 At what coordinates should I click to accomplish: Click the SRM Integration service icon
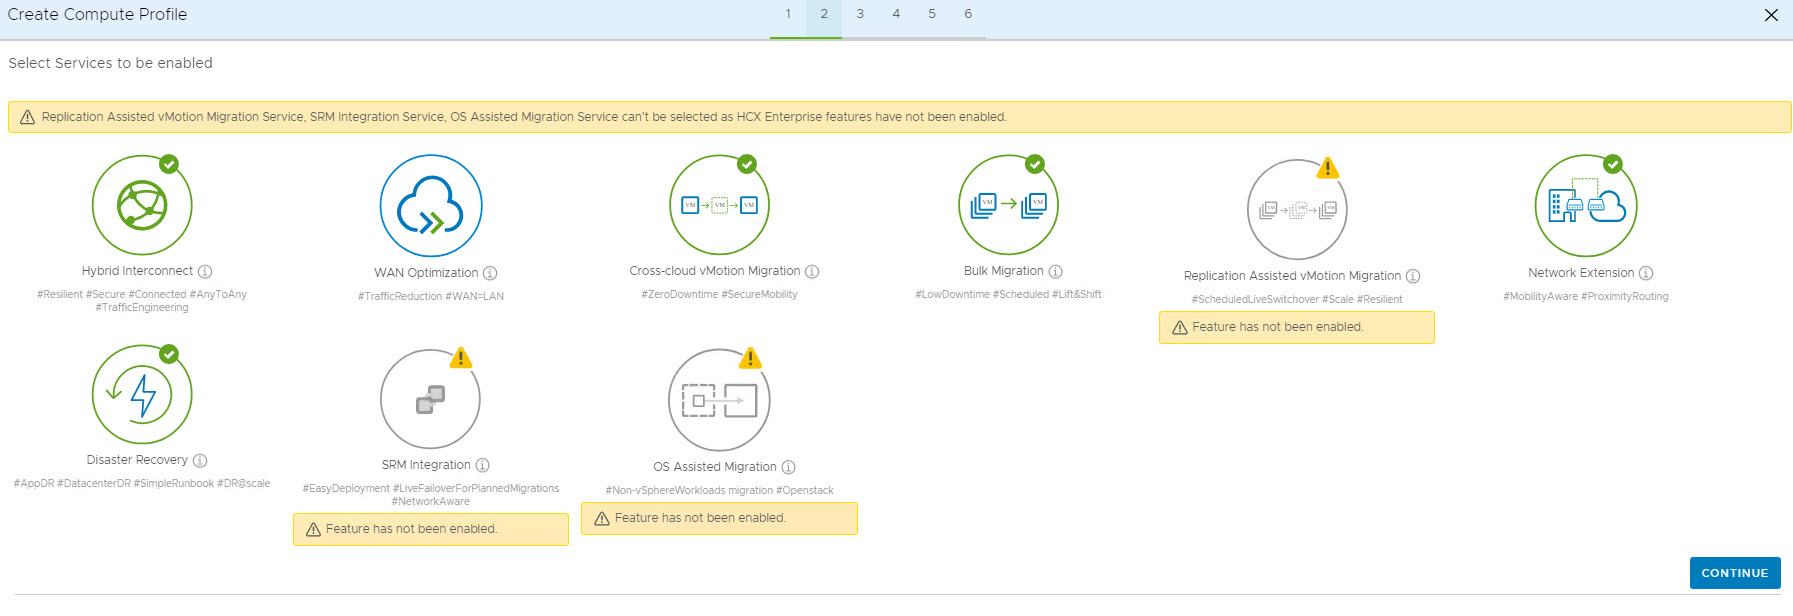(430, 399)
